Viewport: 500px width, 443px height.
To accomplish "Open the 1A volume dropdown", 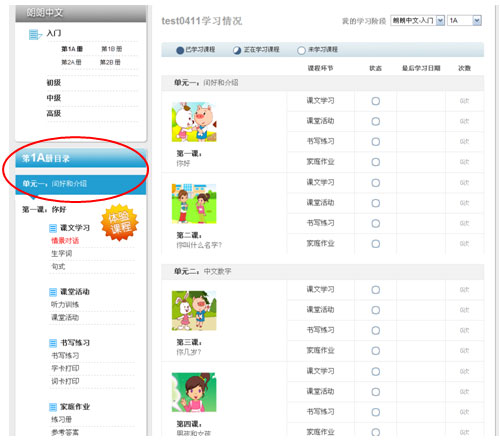I will [x=464, y=21].
